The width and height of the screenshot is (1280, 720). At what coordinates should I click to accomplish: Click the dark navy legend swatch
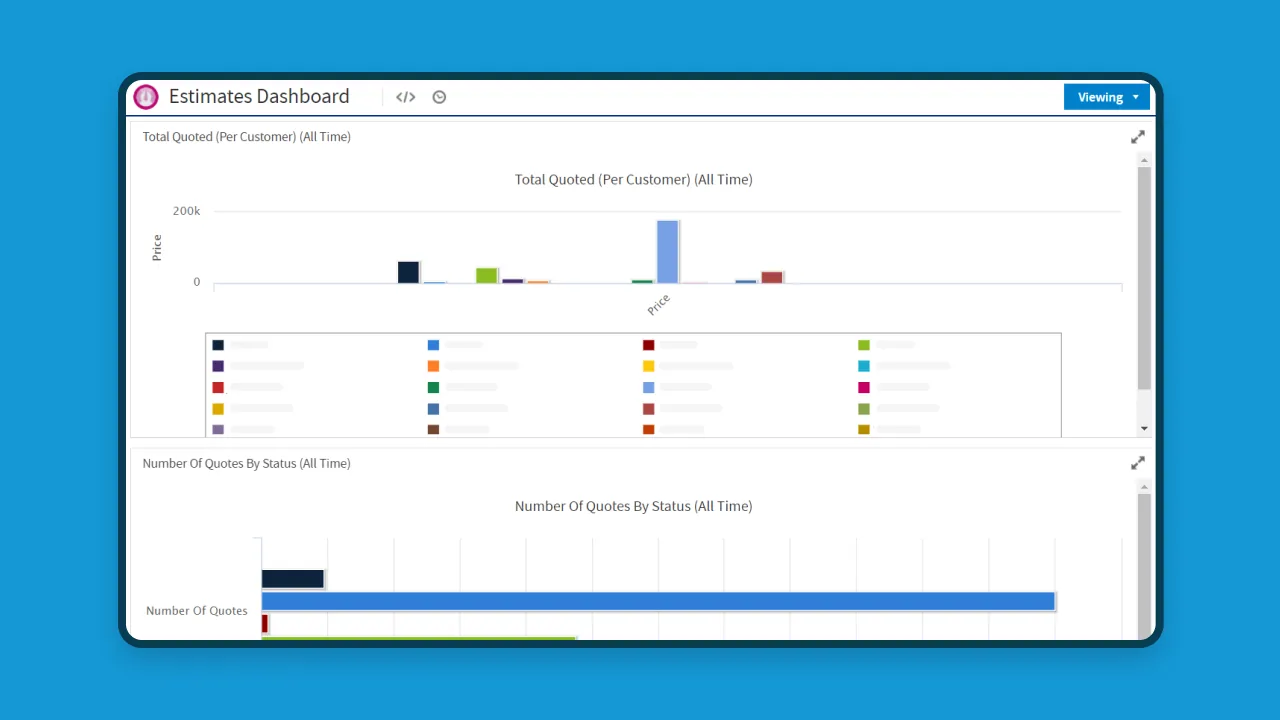click(x=218, y=345)
